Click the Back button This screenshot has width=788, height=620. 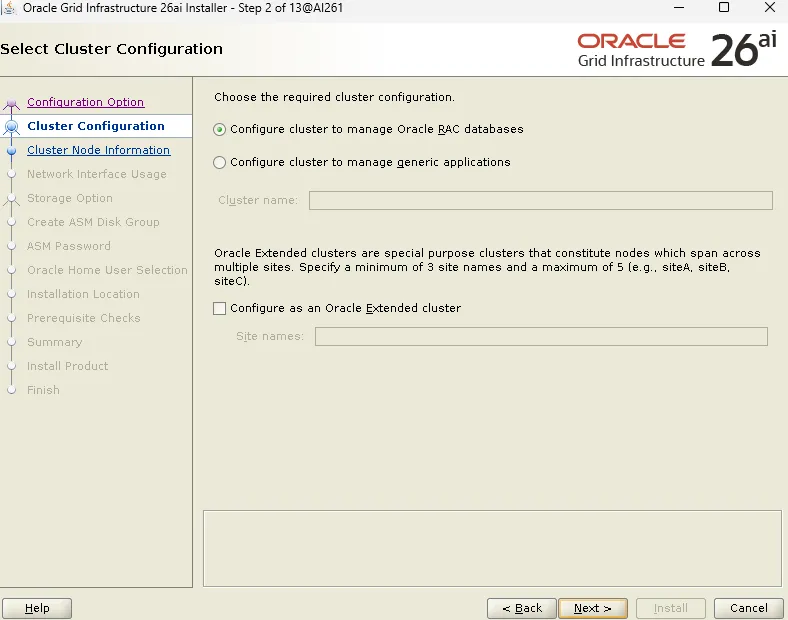522,608
